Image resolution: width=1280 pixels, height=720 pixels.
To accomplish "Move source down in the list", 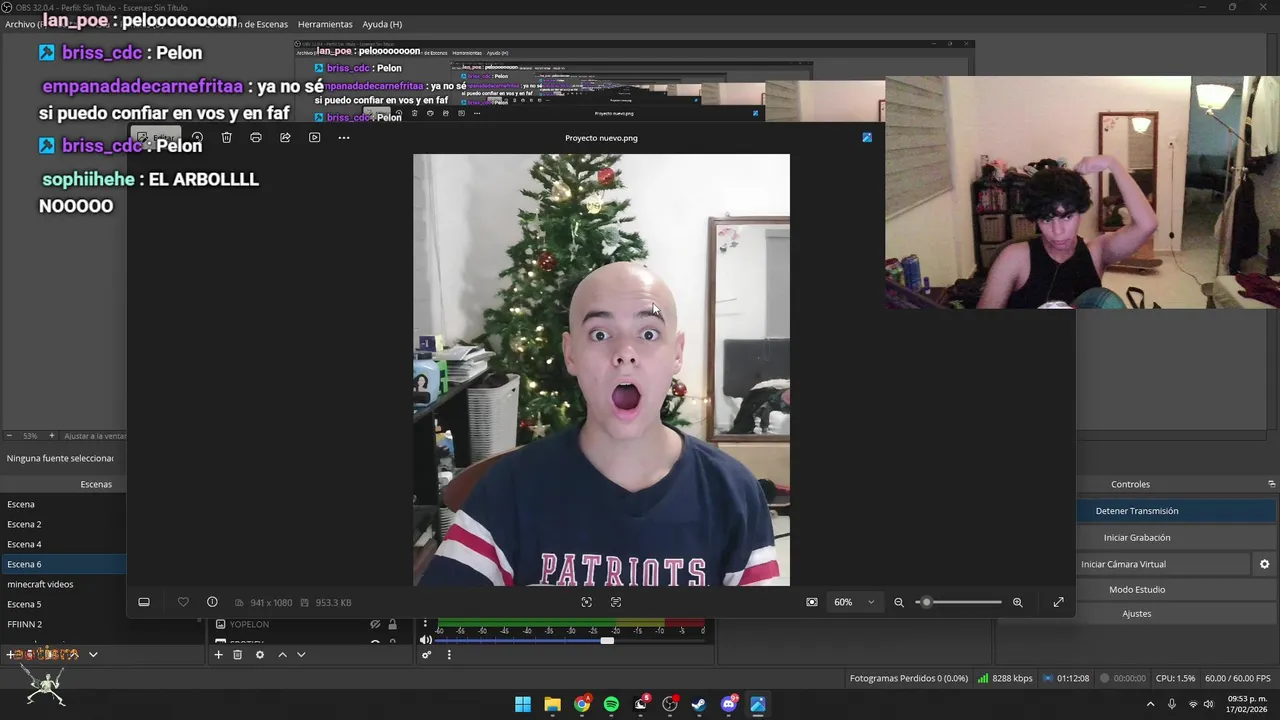I will click(301, 655).
